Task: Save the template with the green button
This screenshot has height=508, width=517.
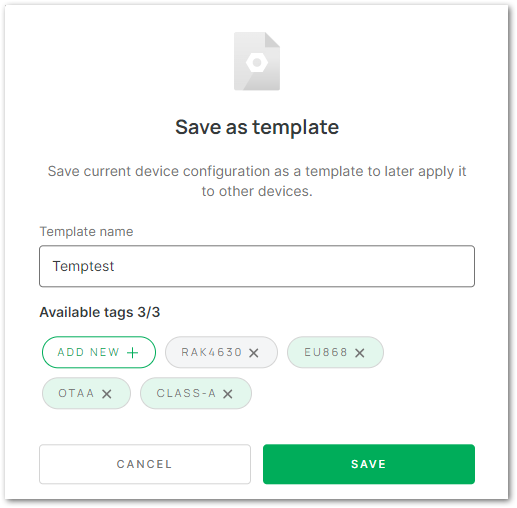Action: 369,464
